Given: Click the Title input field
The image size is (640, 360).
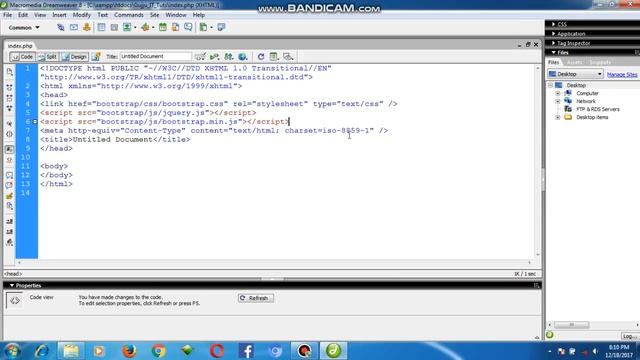Looking at the screenshot, I should click(155, 57).
